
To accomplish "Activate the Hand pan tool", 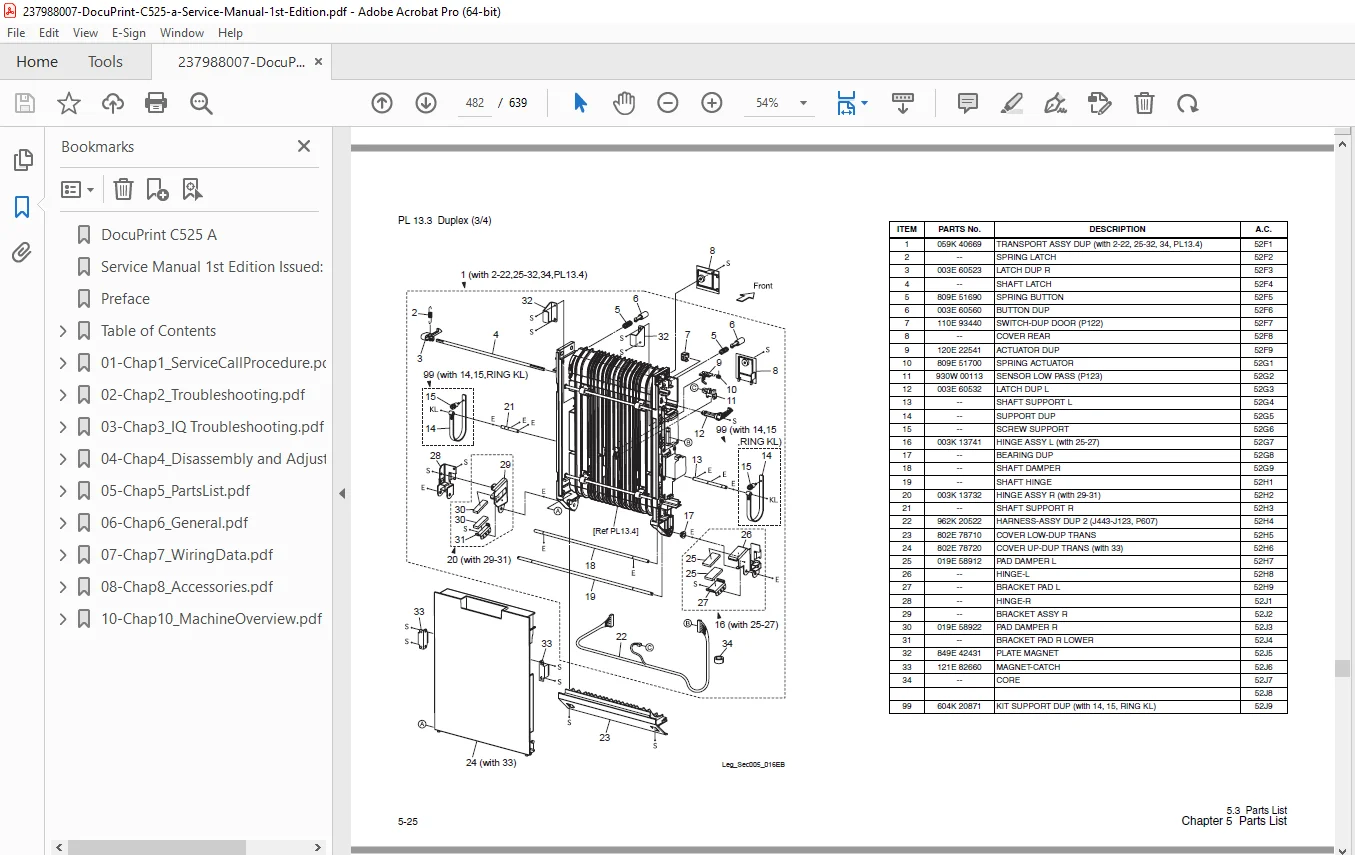I will 624,103.
